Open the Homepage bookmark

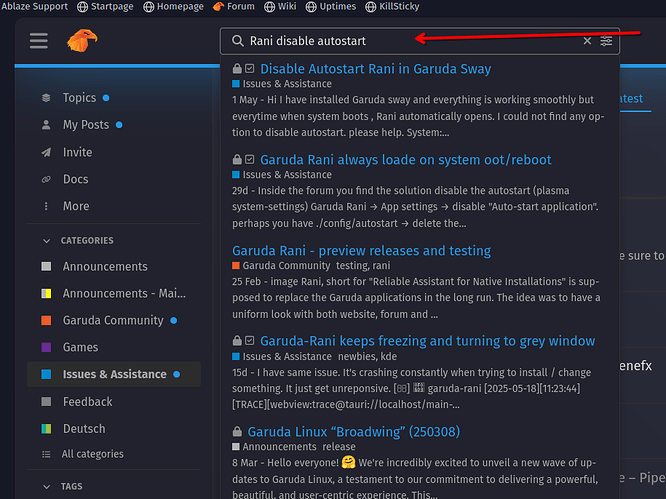click(x=173, y=6)
